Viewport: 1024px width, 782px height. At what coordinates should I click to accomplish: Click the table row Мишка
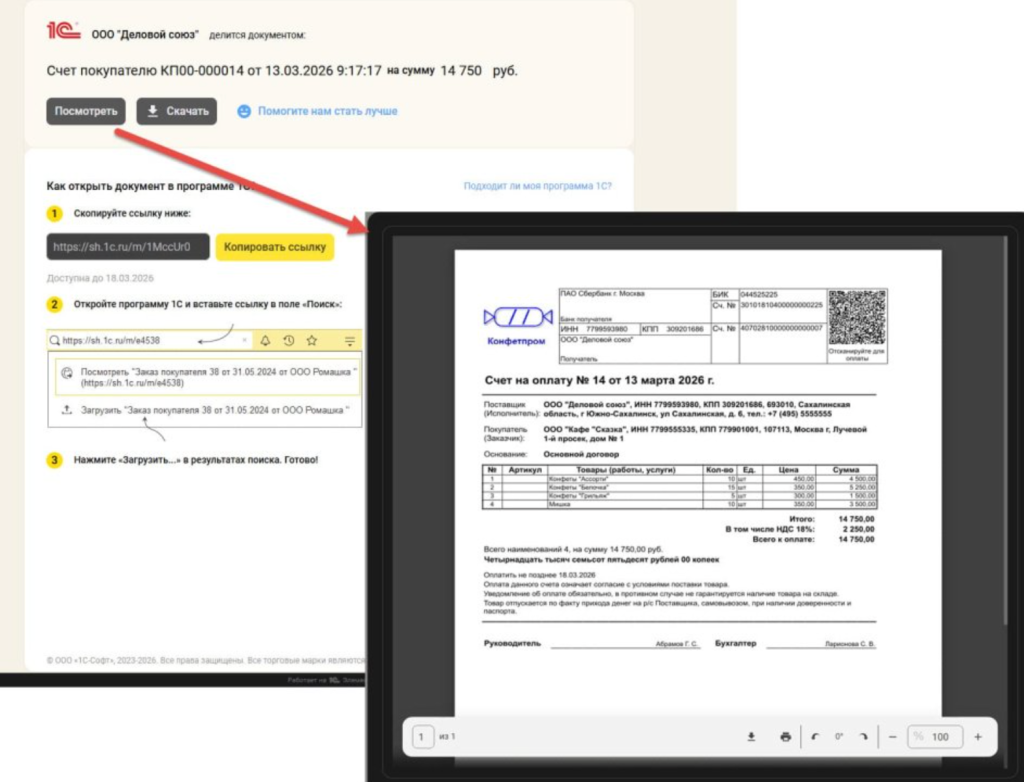[x=679, y=504]
